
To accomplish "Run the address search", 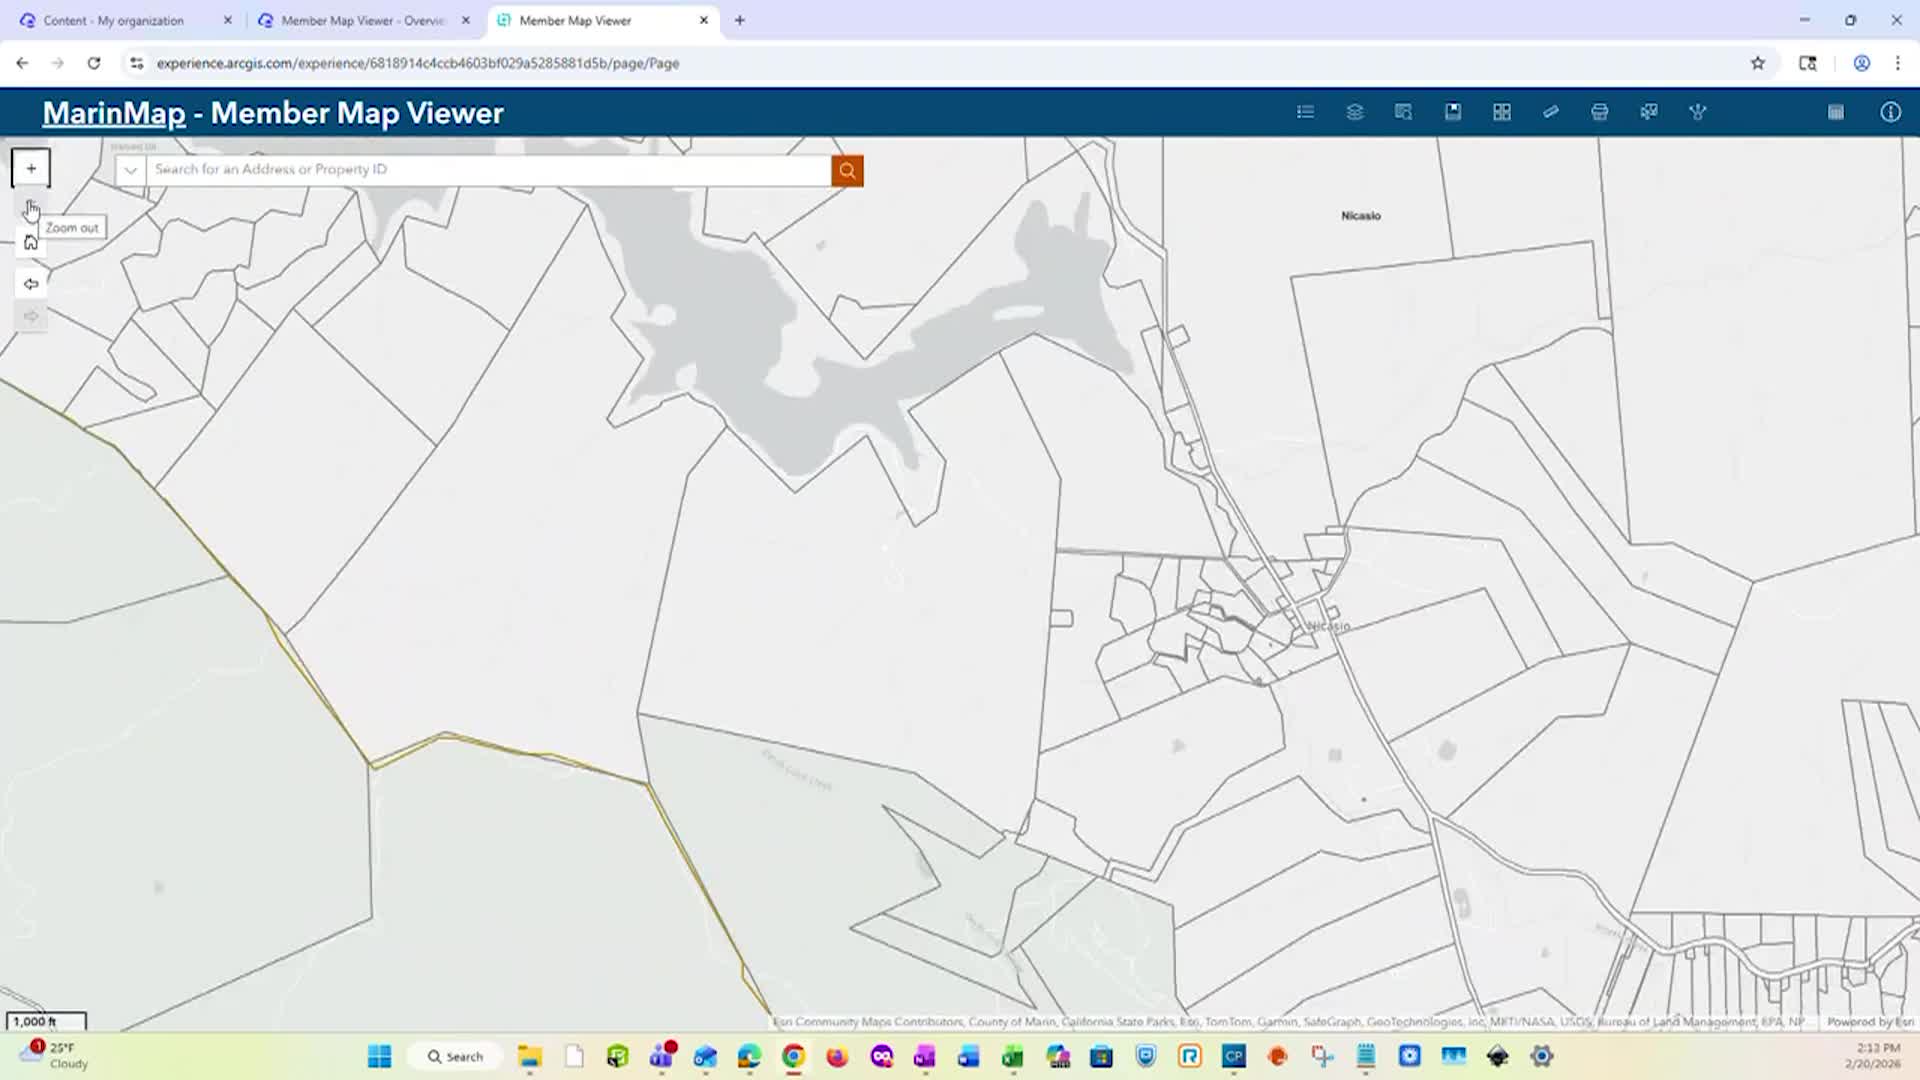I will pyautogui.click(x=847, y=170).
